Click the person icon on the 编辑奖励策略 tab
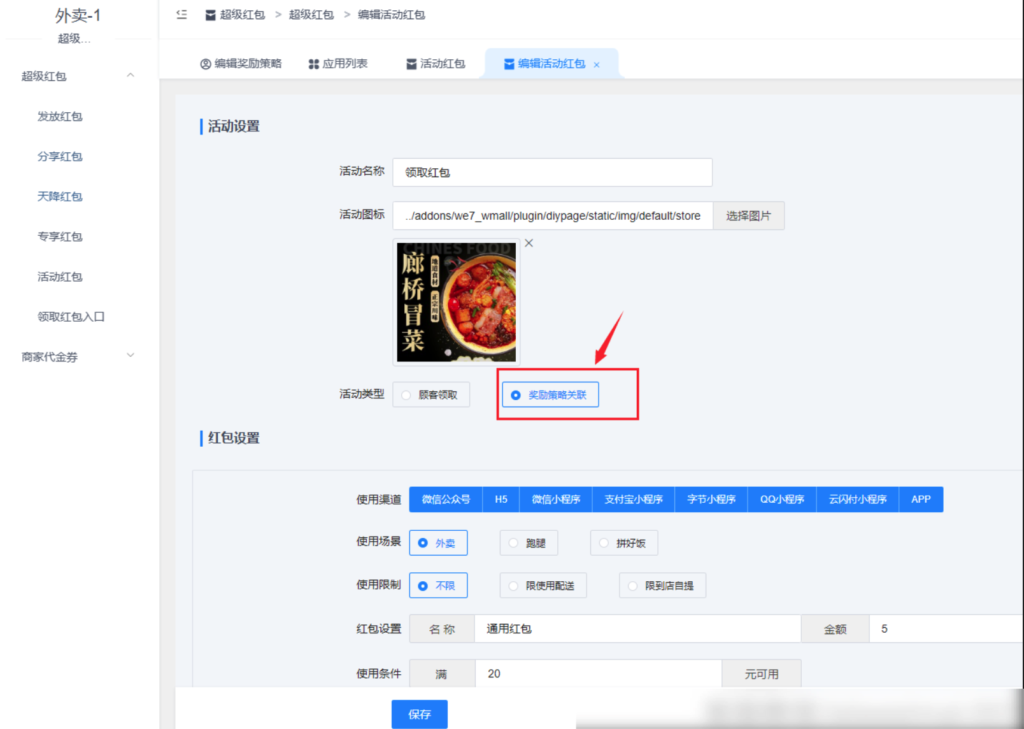The height and width of the screenshot is (729, 1024). [204, 63]
